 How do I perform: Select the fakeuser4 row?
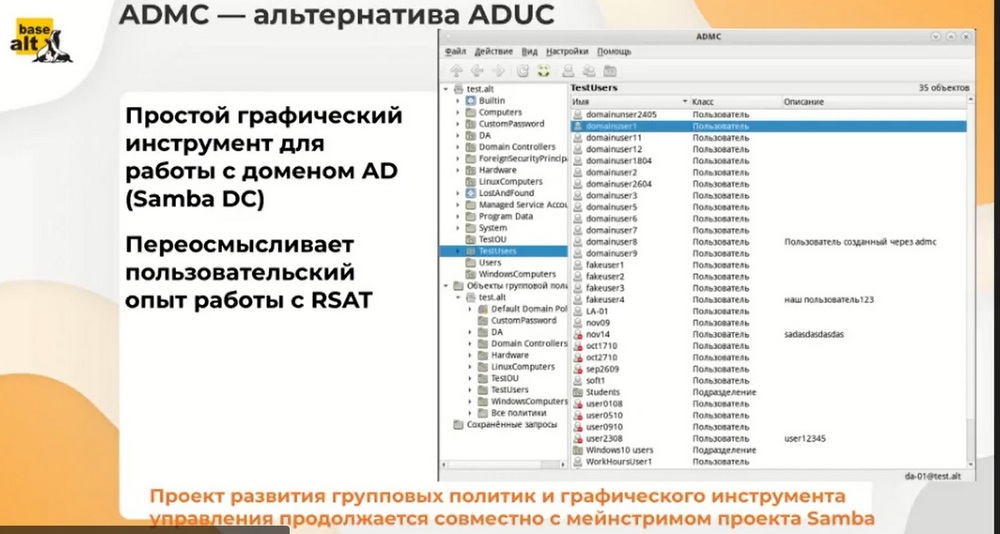(x=768, y=300)
